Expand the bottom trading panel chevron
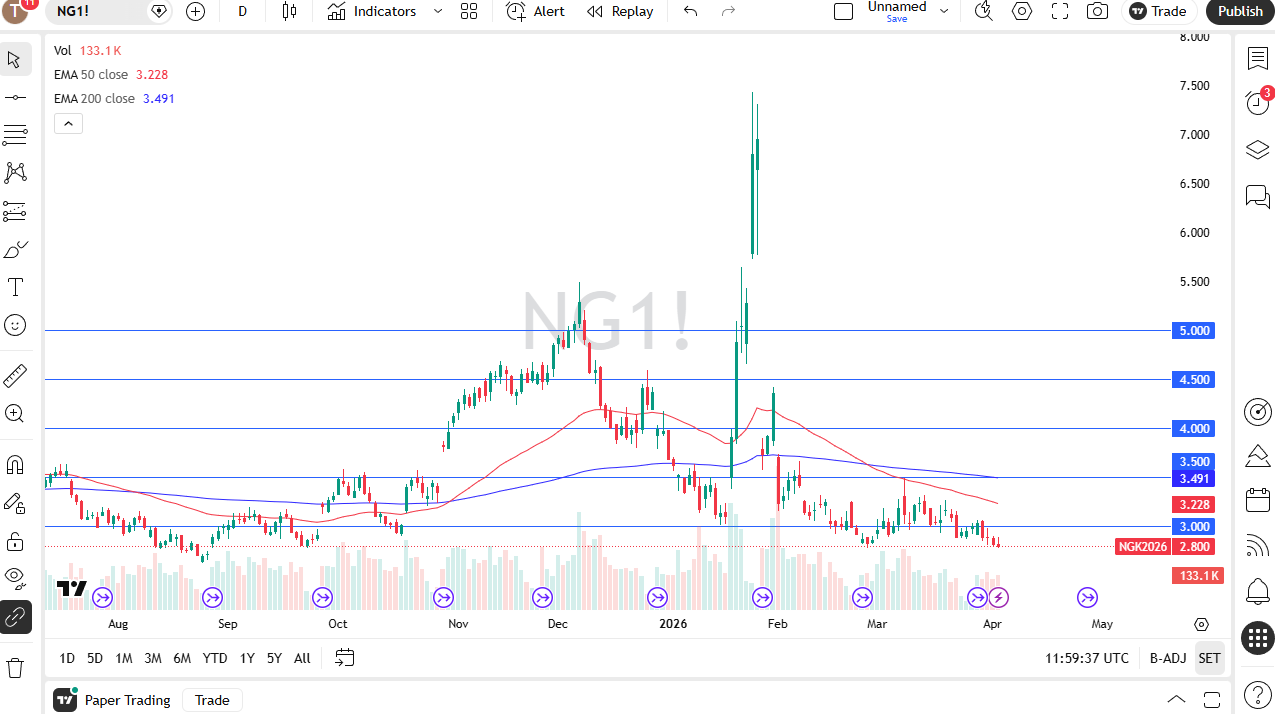This screenshot has height=714, width=1275. pos(1177,700)
